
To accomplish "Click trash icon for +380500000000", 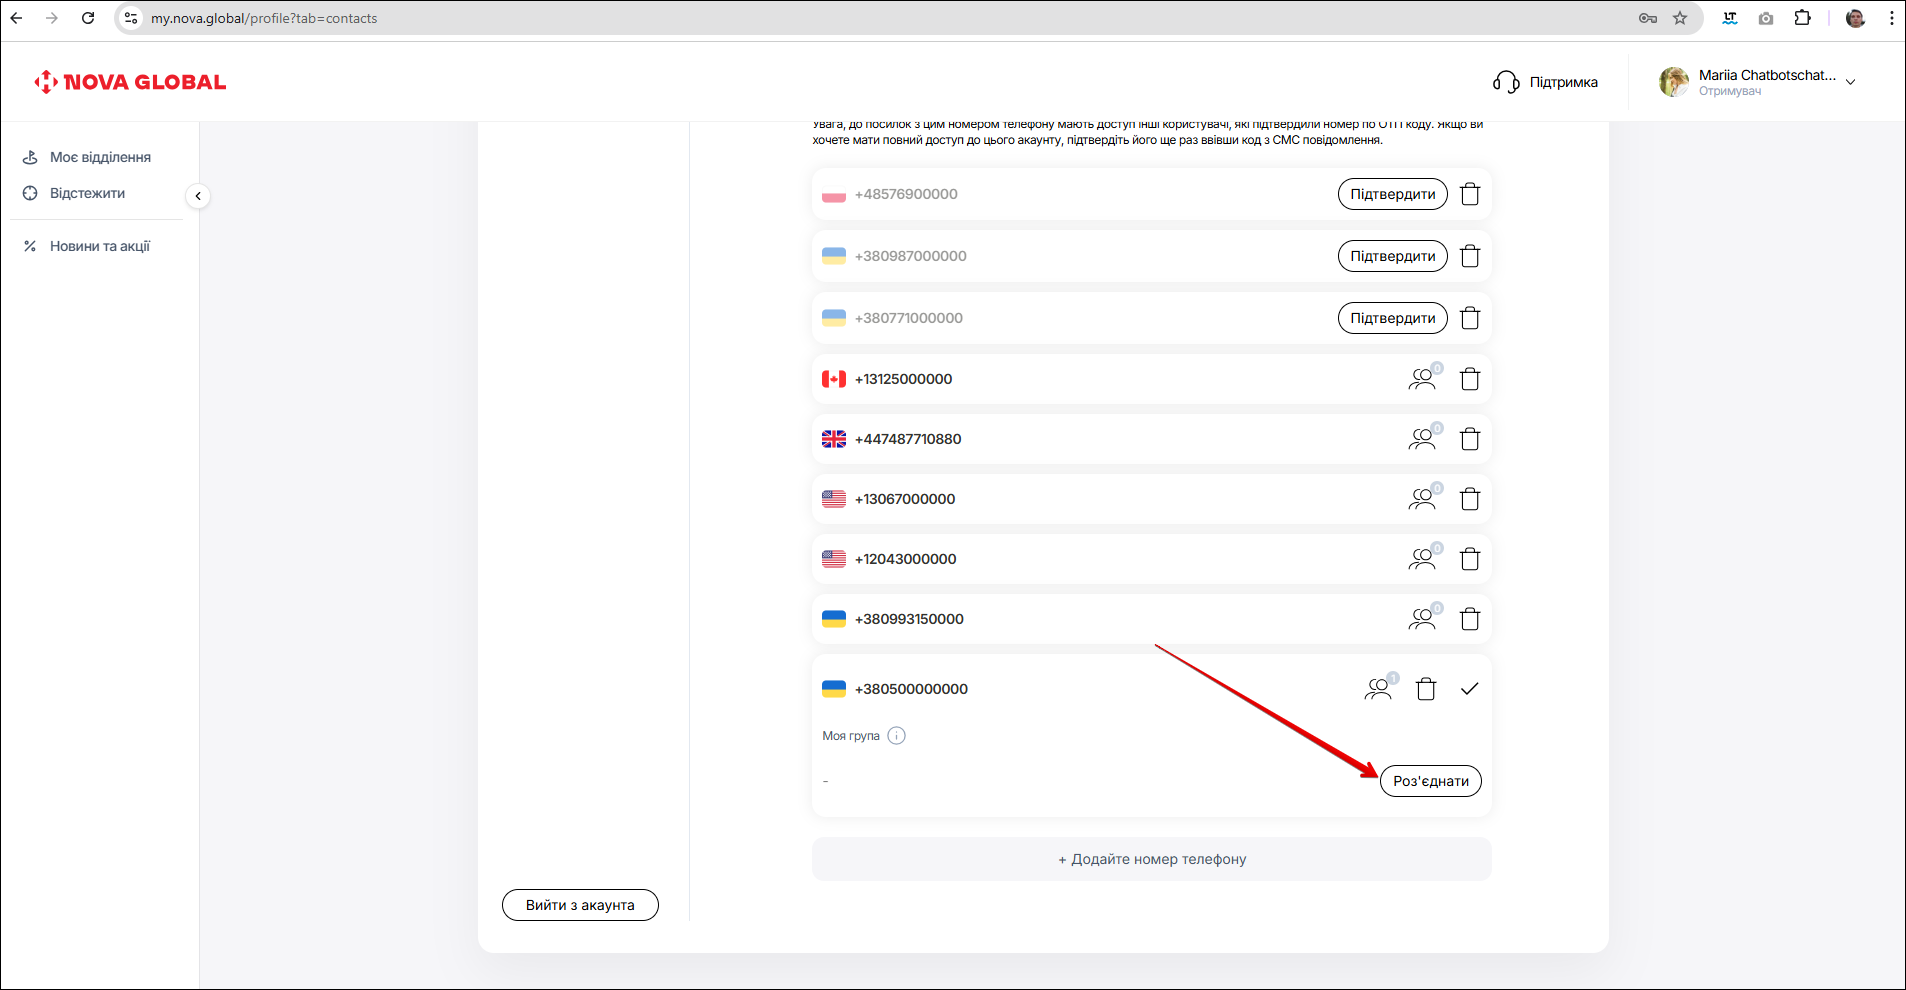I will 1425,689.
